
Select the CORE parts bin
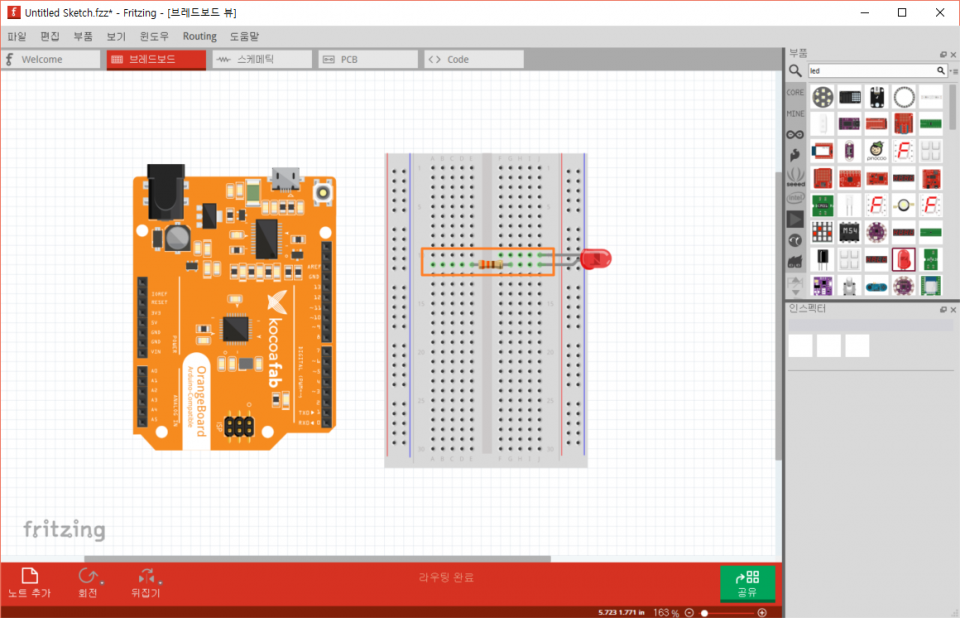795,92
